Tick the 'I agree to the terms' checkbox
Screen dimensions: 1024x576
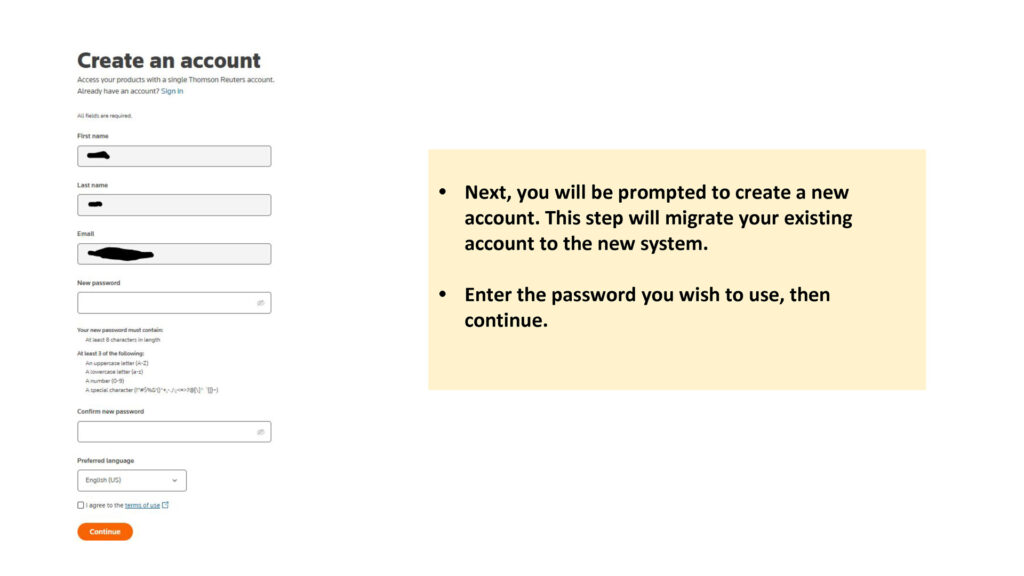81,505
